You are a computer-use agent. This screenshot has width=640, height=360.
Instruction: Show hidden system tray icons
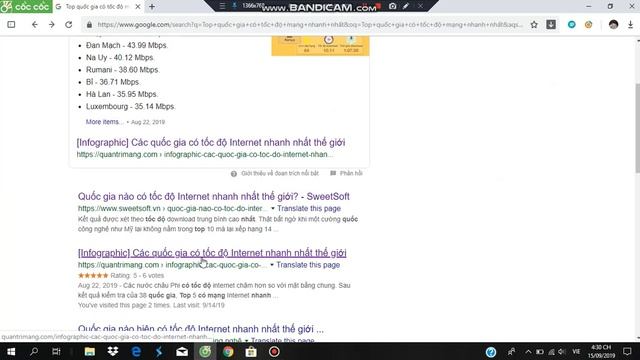[528, 351]
